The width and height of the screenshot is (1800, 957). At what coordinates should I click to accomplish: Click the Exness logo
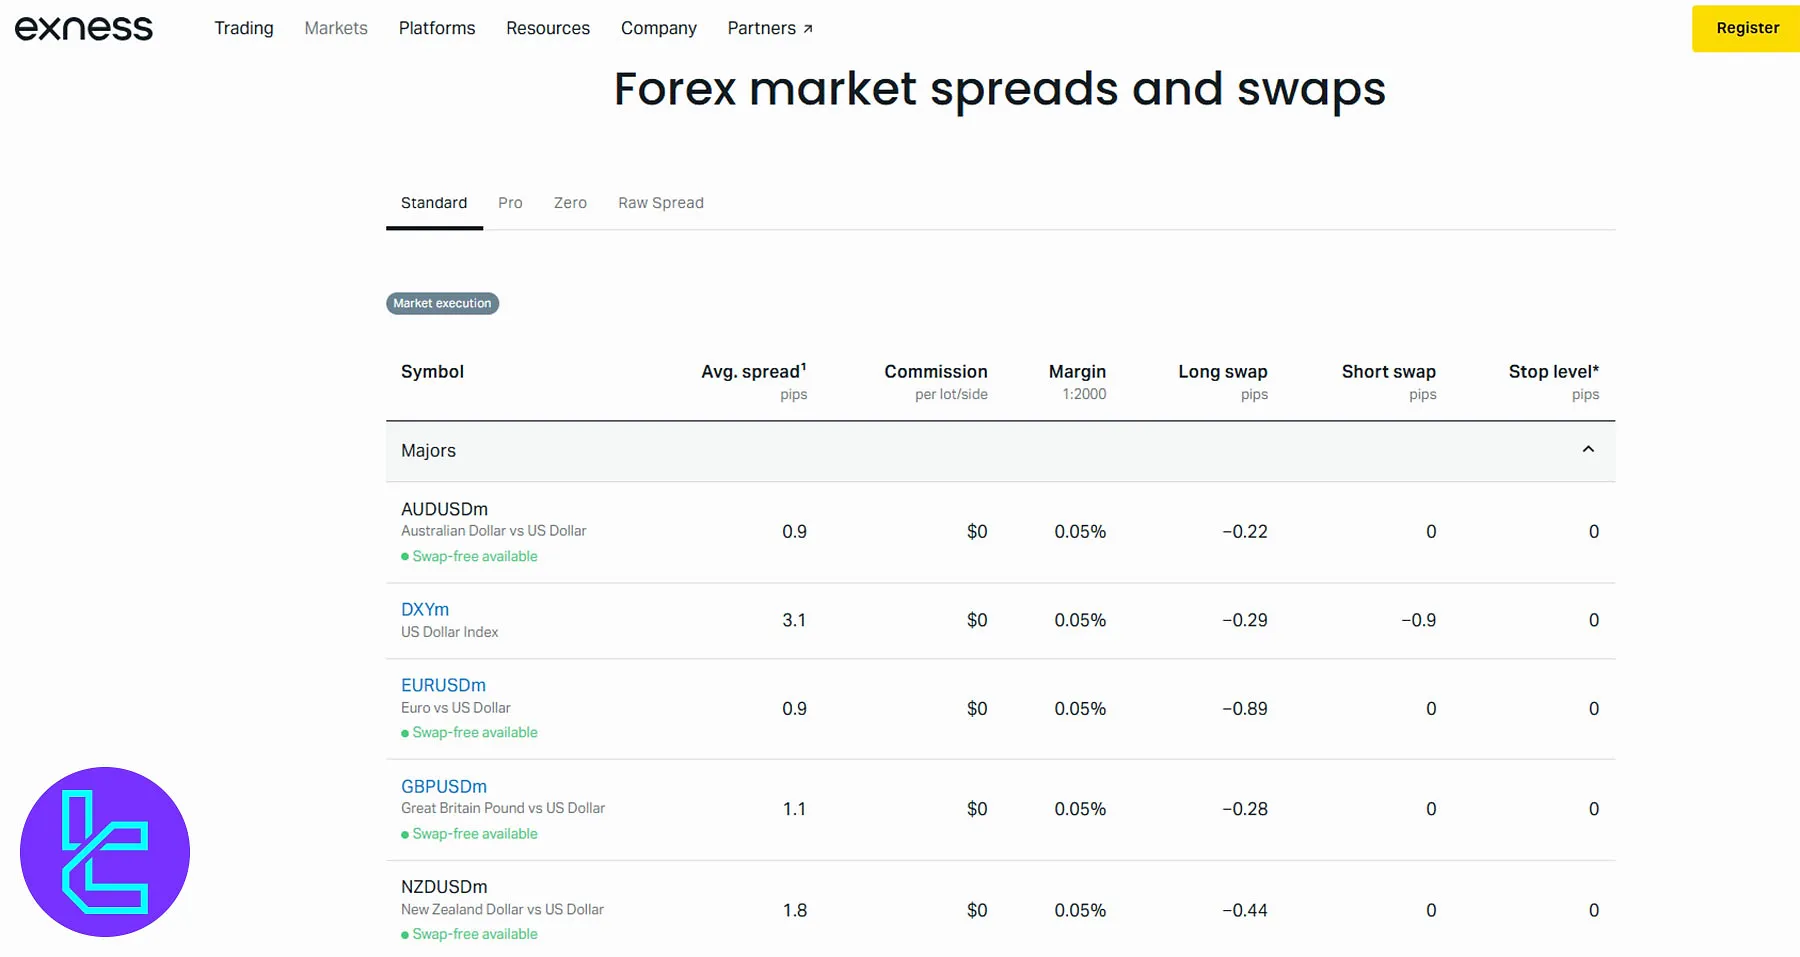84,28
